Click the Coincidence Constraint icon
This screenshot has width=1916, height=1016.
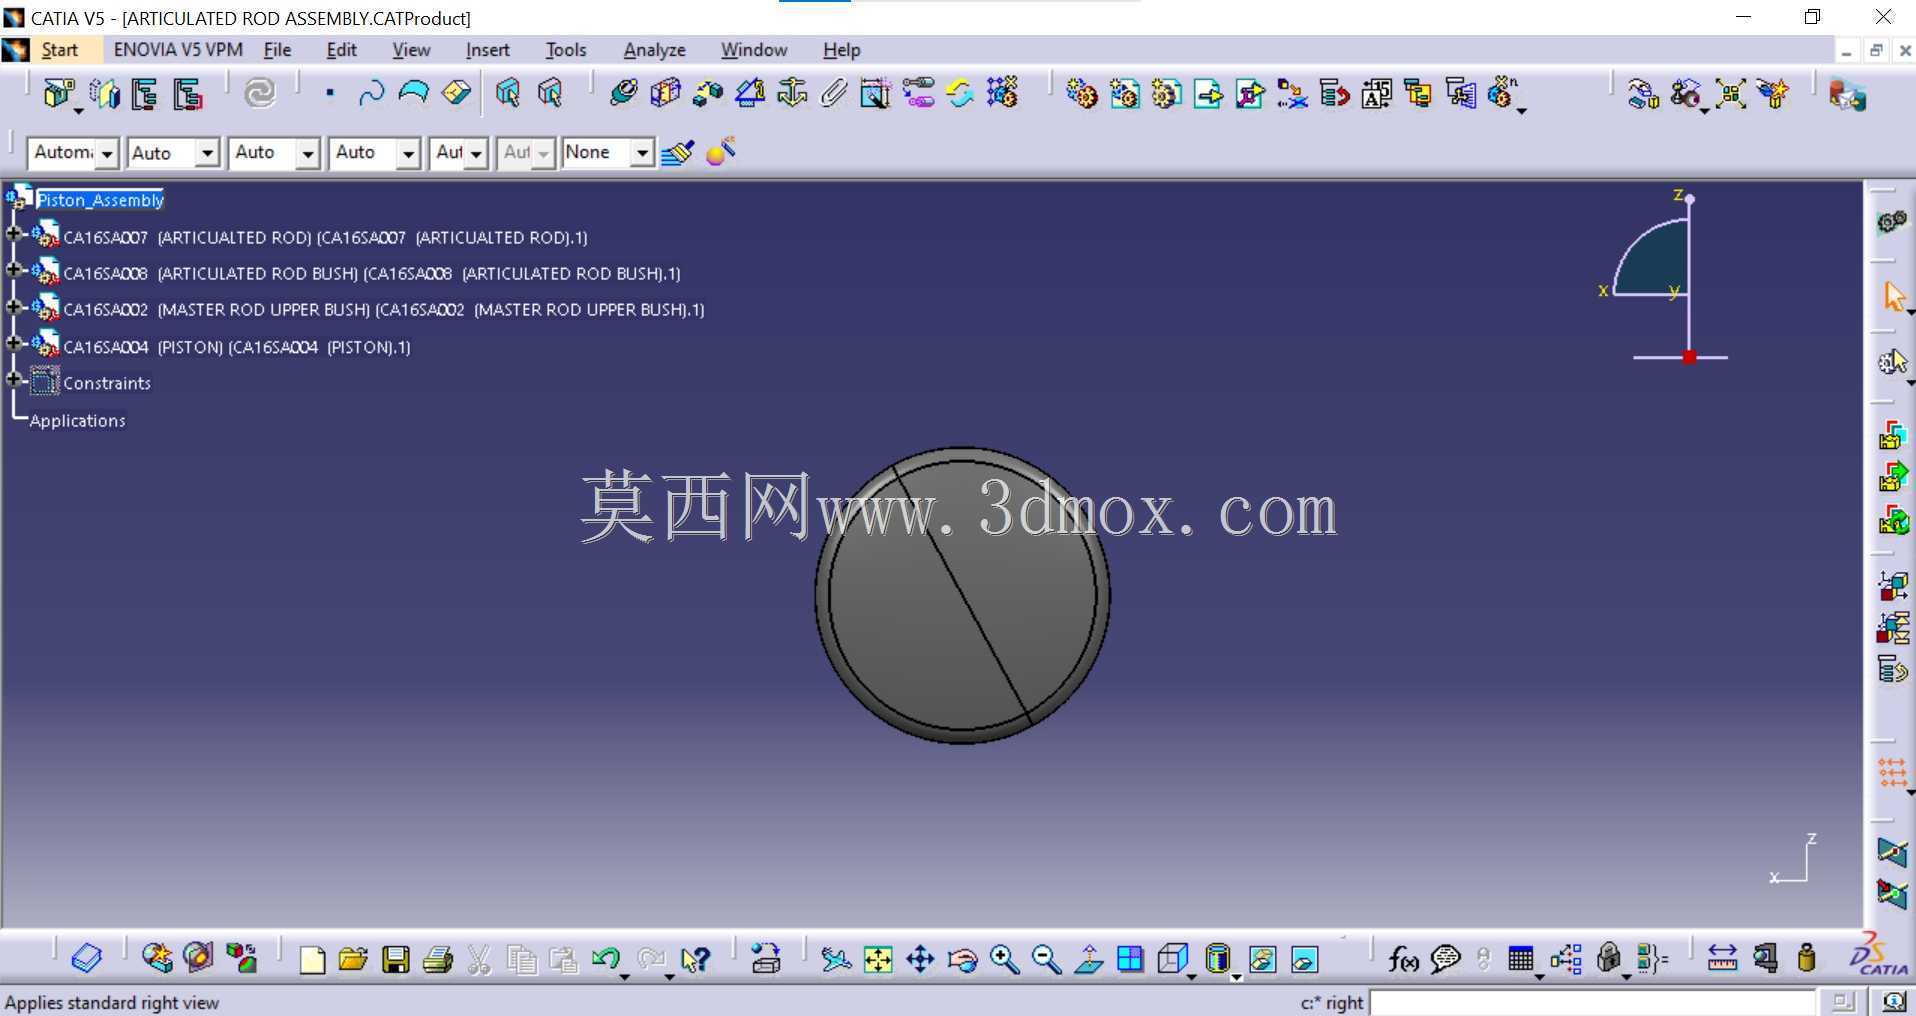coord(623,94)
